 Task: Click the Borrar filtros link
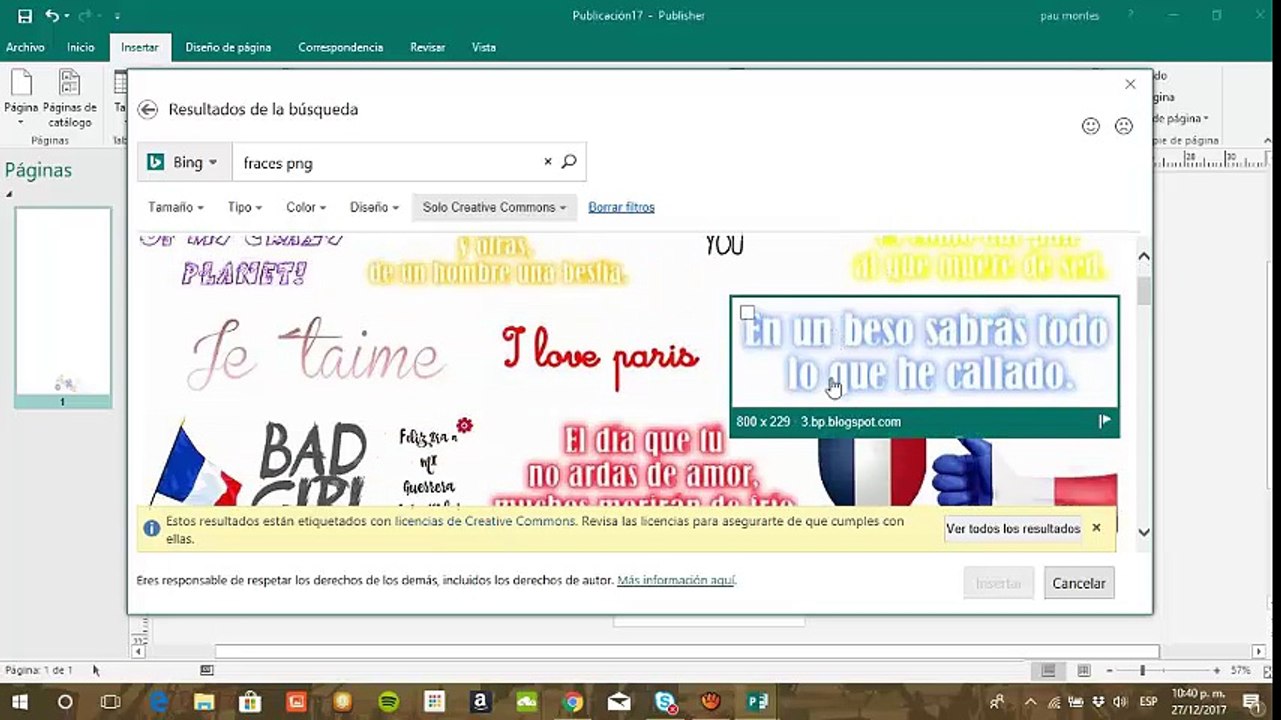[621, 207]
